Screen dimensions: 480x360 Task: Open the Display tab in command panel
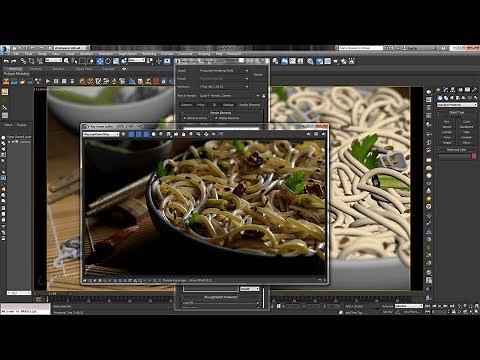coord(467,90)
